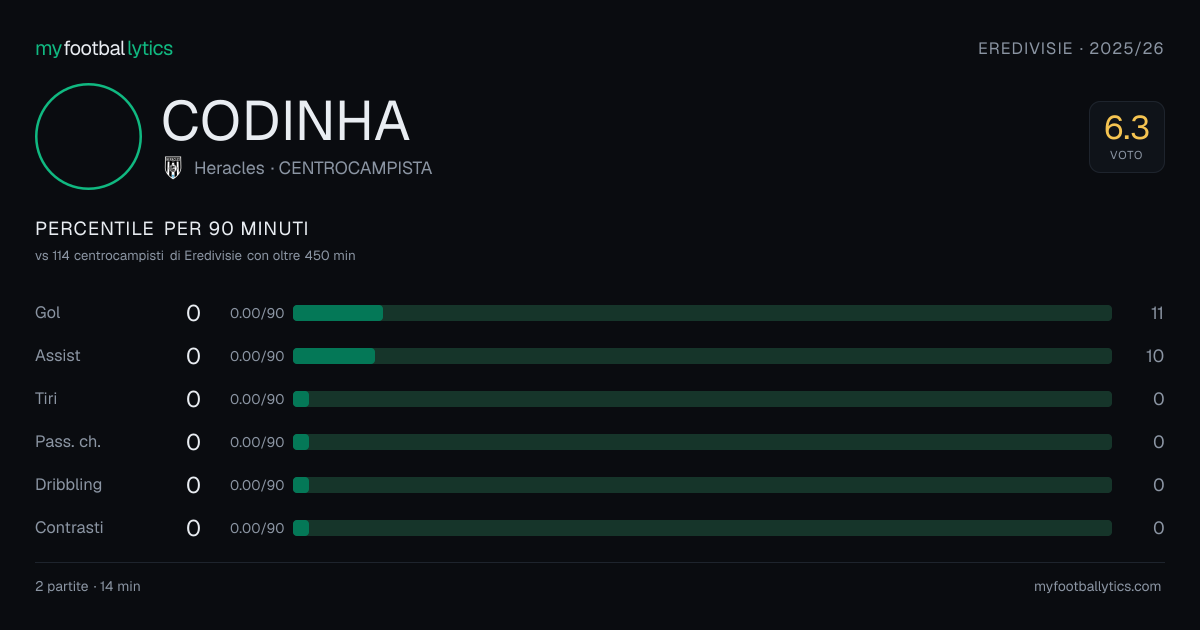The height and width of the screenshot is (630, 1200).
Task: Click the 2 partite 14 min footer text
Action: [x=88, y=587]
